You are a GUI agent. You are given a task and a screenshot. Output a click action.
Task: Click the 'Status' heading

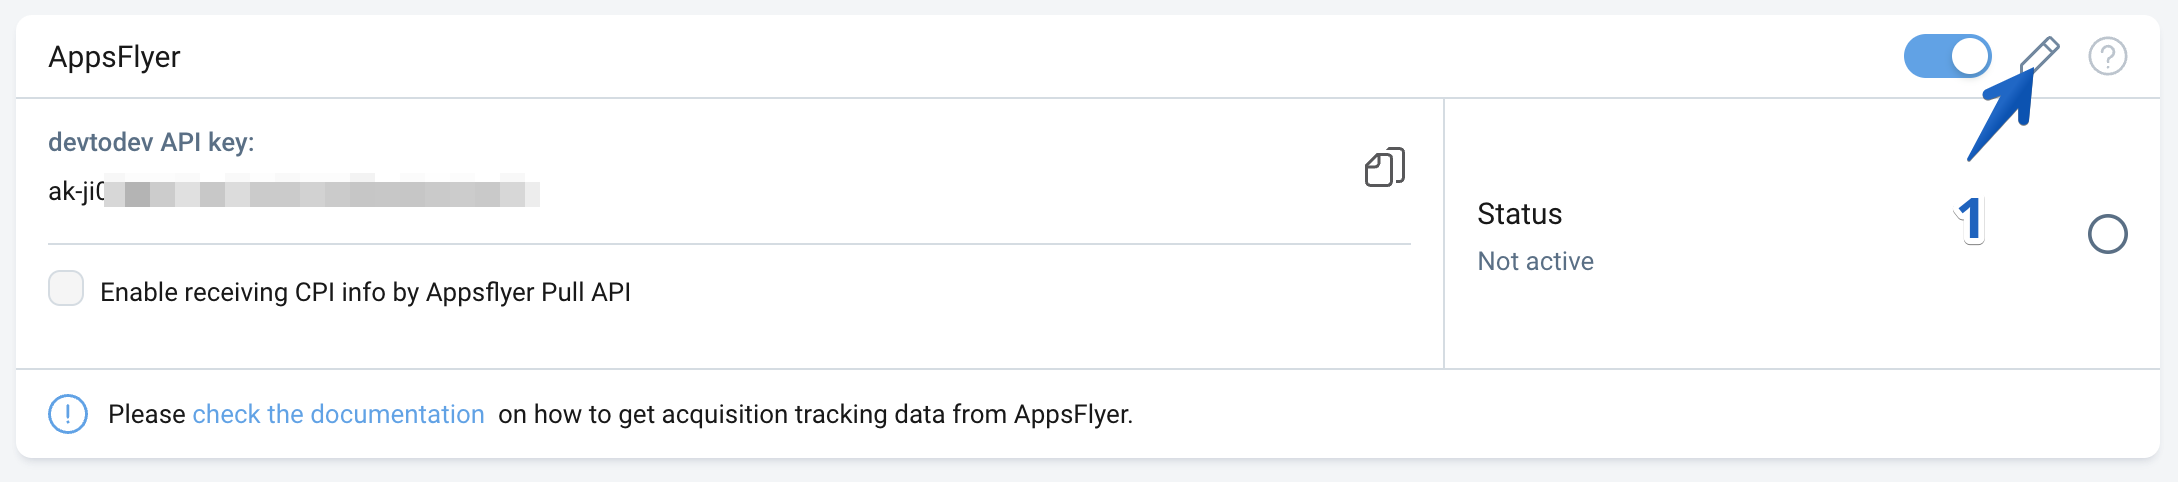1519,214
